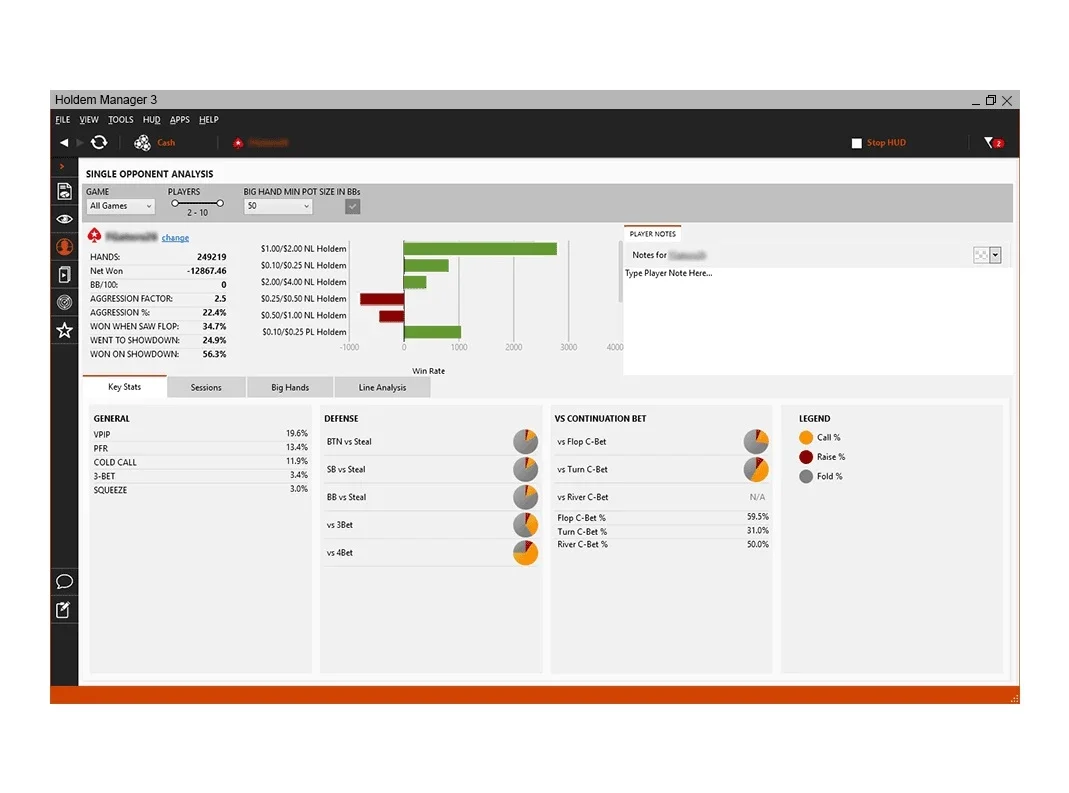Screen dimensions: 1069x793
Task: Click the dark red Raise % legend dot
Action: 806,457
